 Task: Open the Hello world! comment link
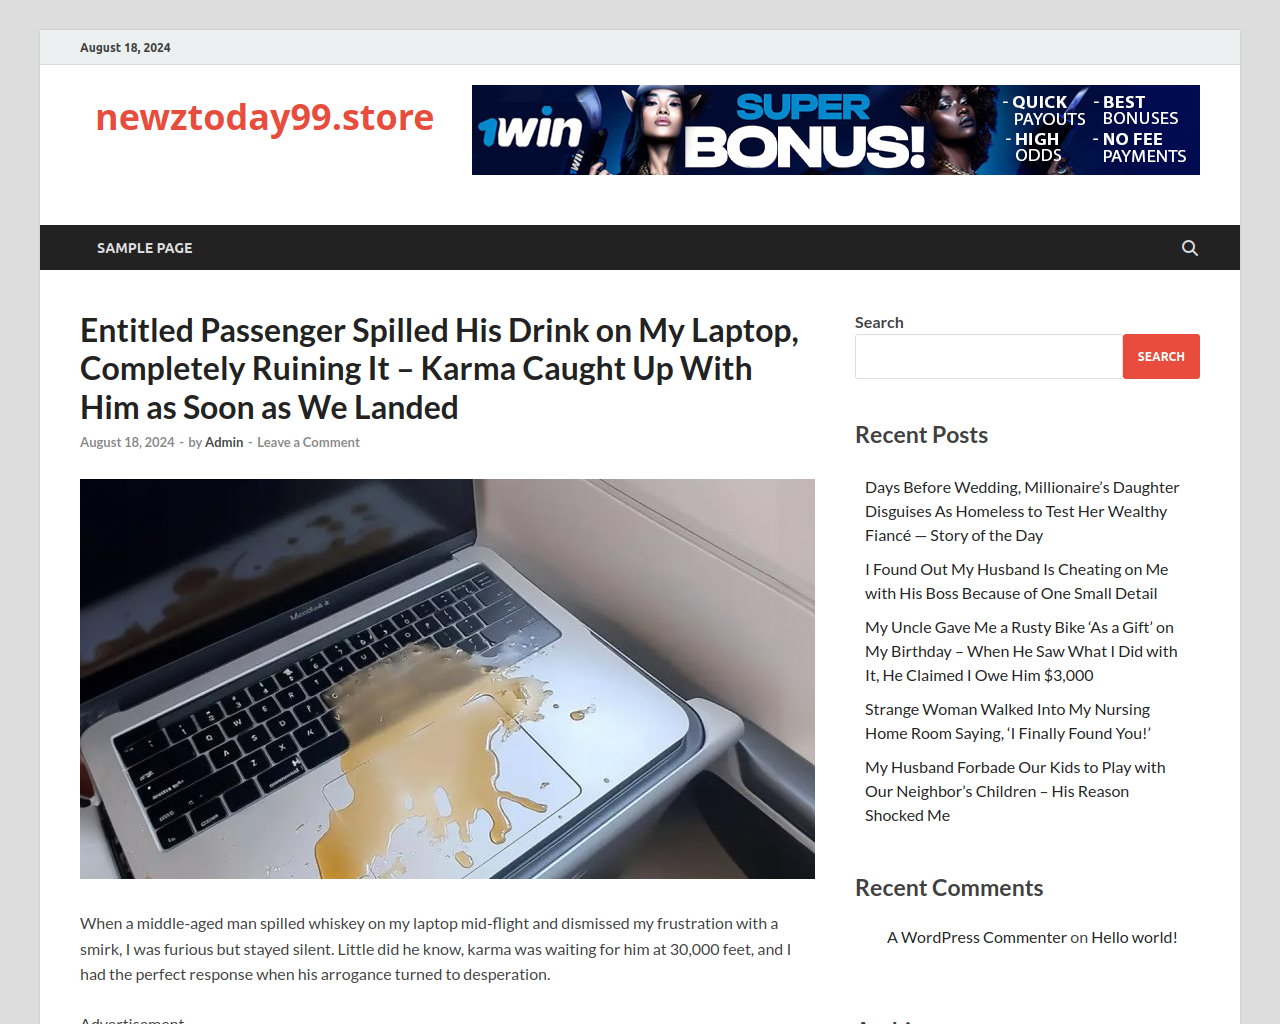click(x=1134, y=937)
